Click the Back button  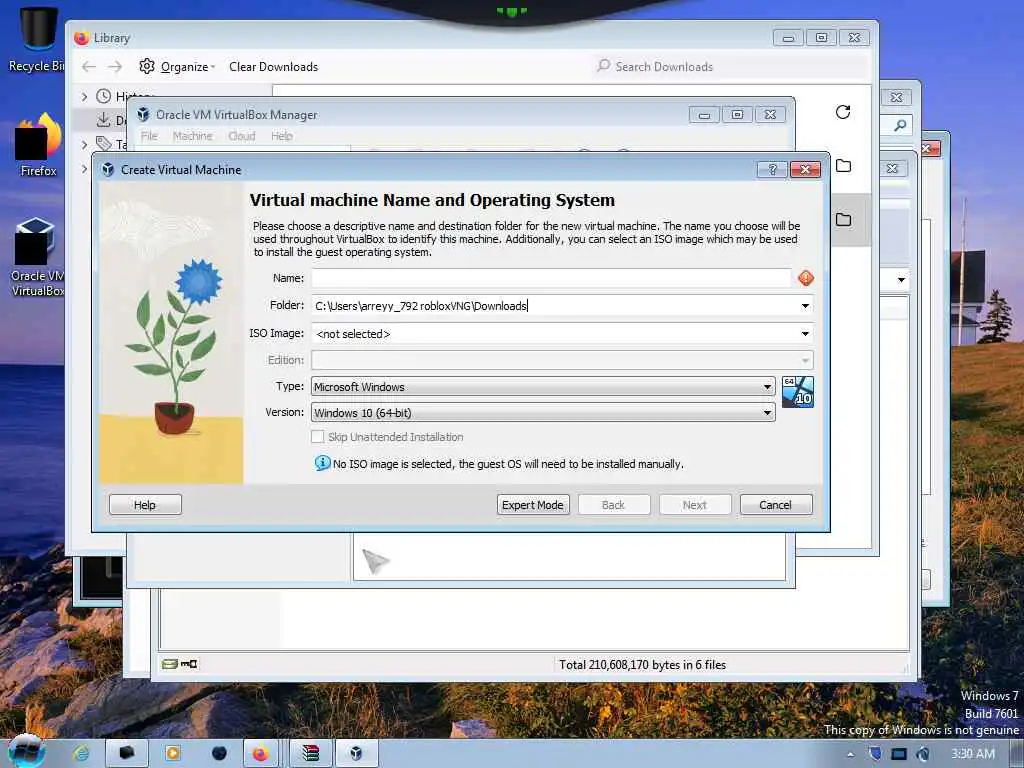pos(613,505)
